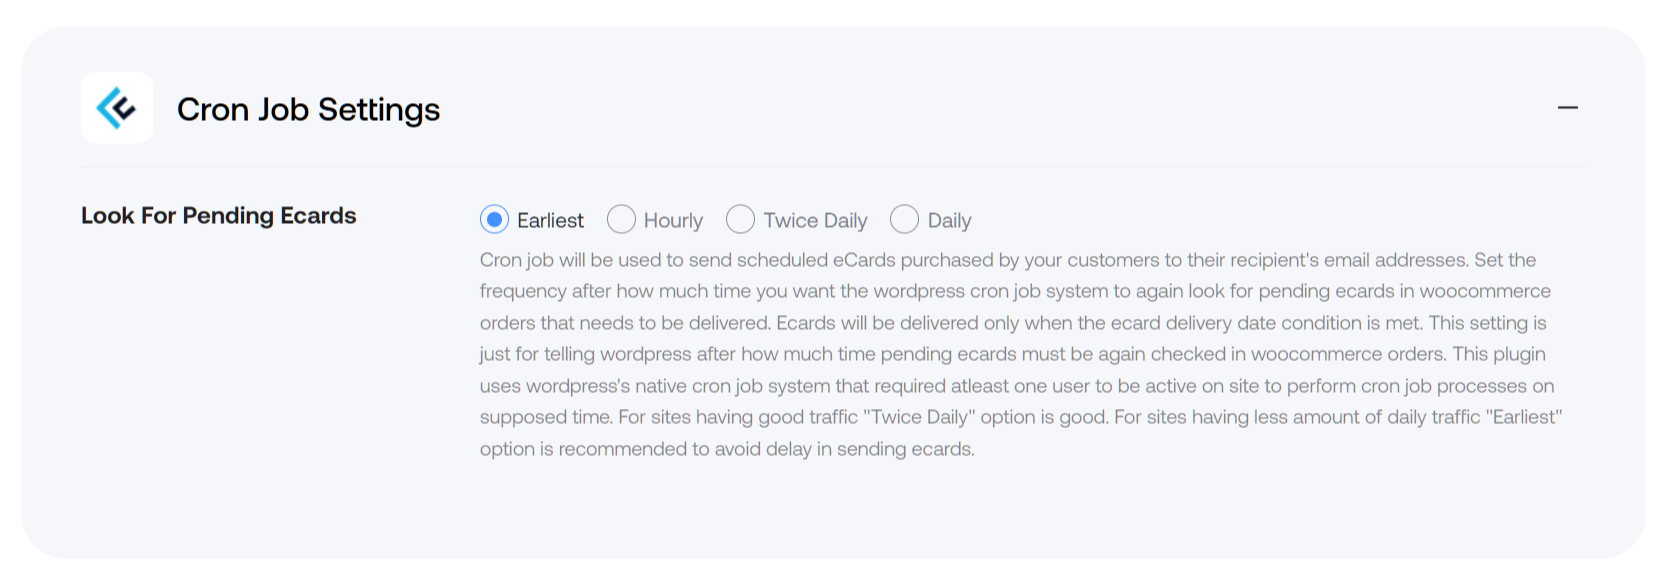Viewport: 1670px width, 579px height.
Task: Collapse the Cron Job Settings panel
Action: (x=1567, y=108)
